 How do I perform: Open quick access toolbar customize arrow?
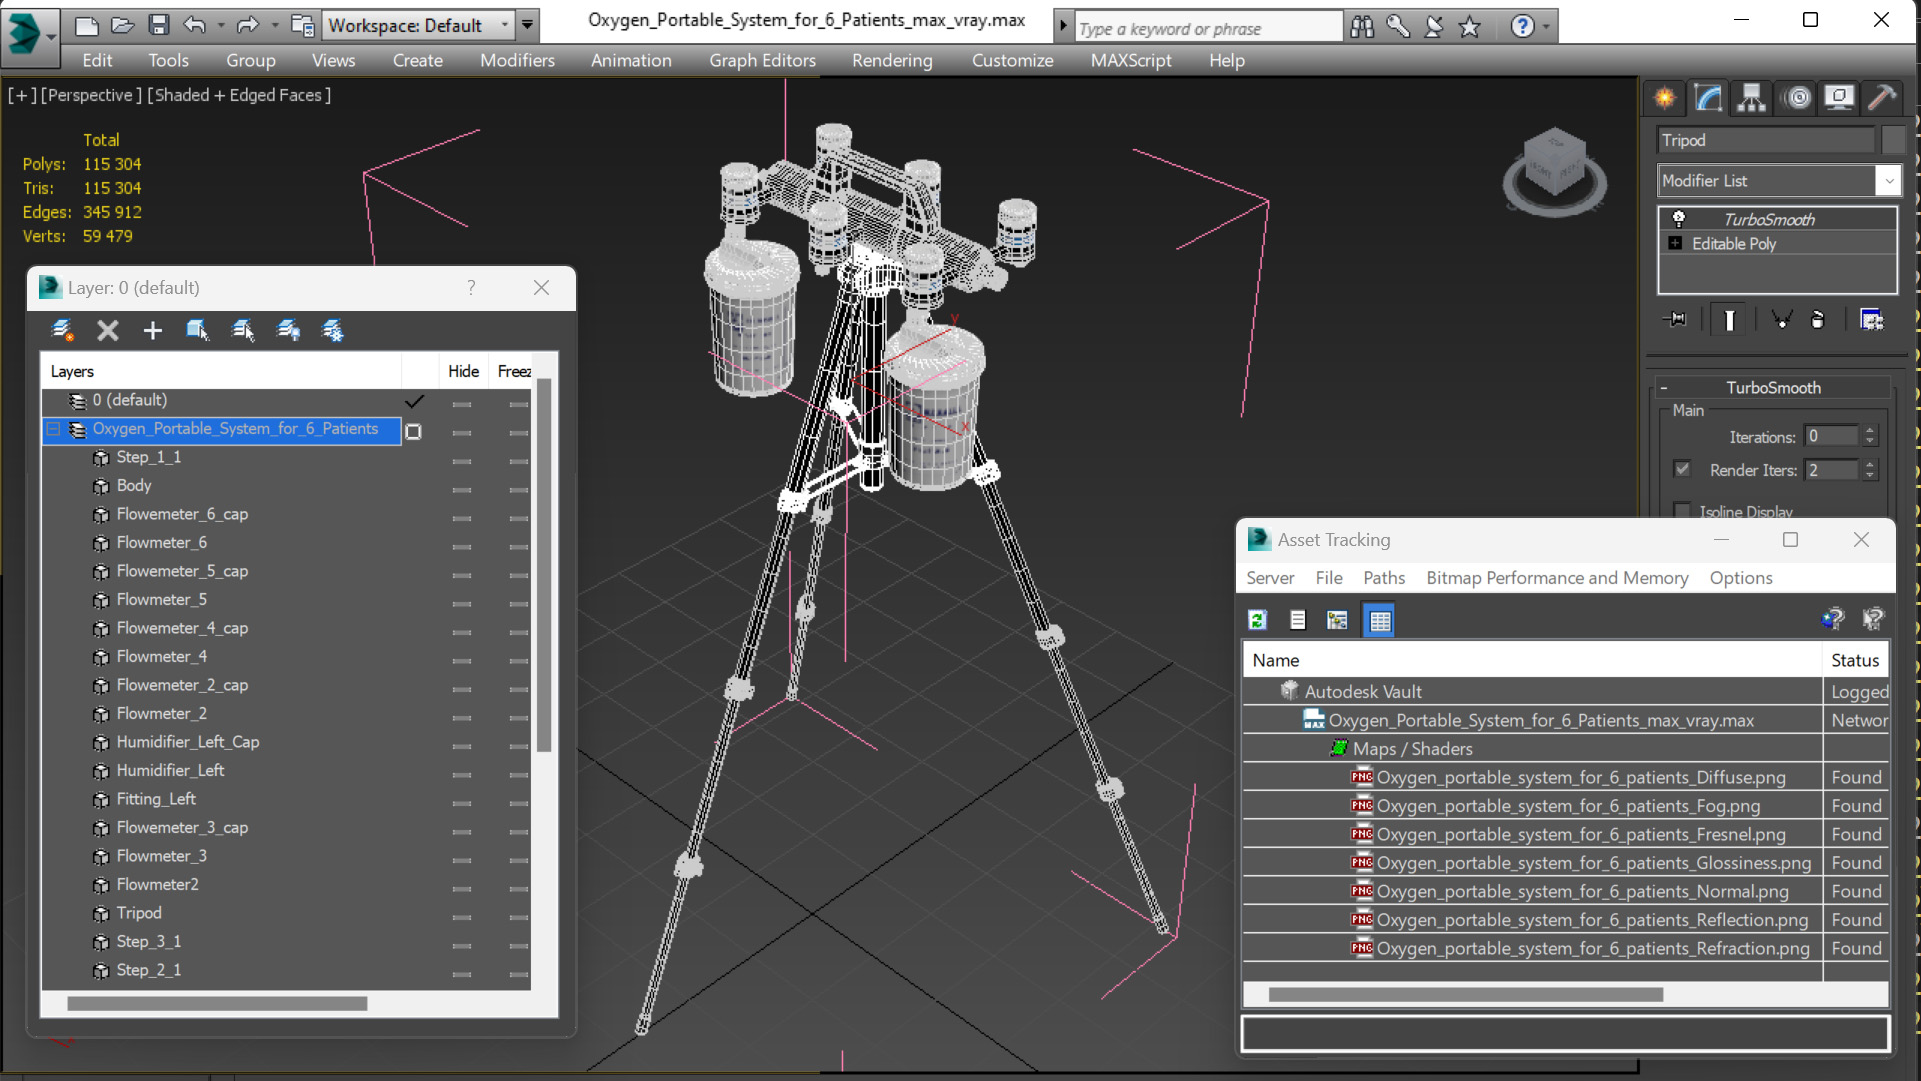[x=527, y=25]
